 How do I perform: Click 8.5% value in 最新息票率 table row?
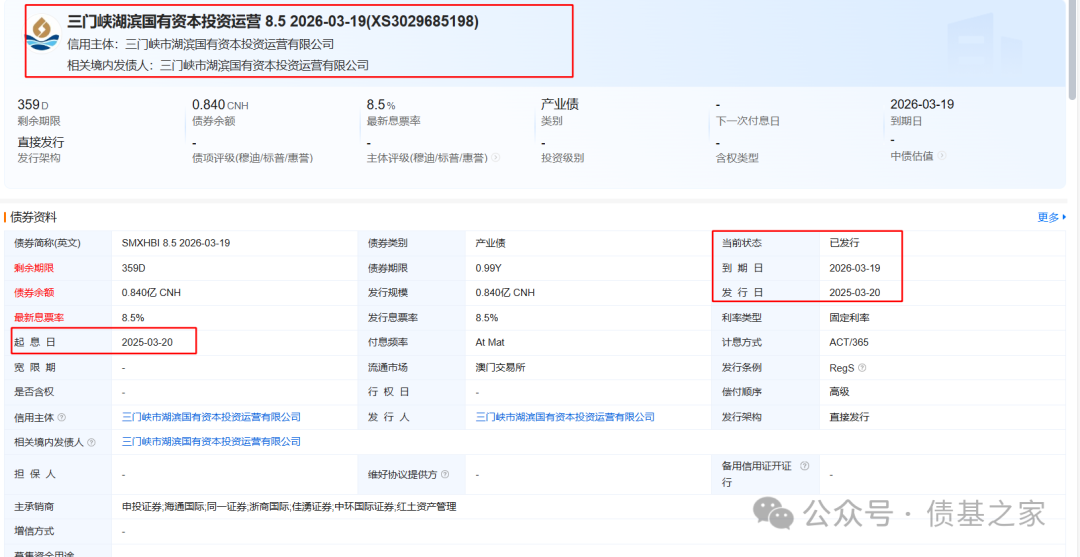(x=133, y=317)
